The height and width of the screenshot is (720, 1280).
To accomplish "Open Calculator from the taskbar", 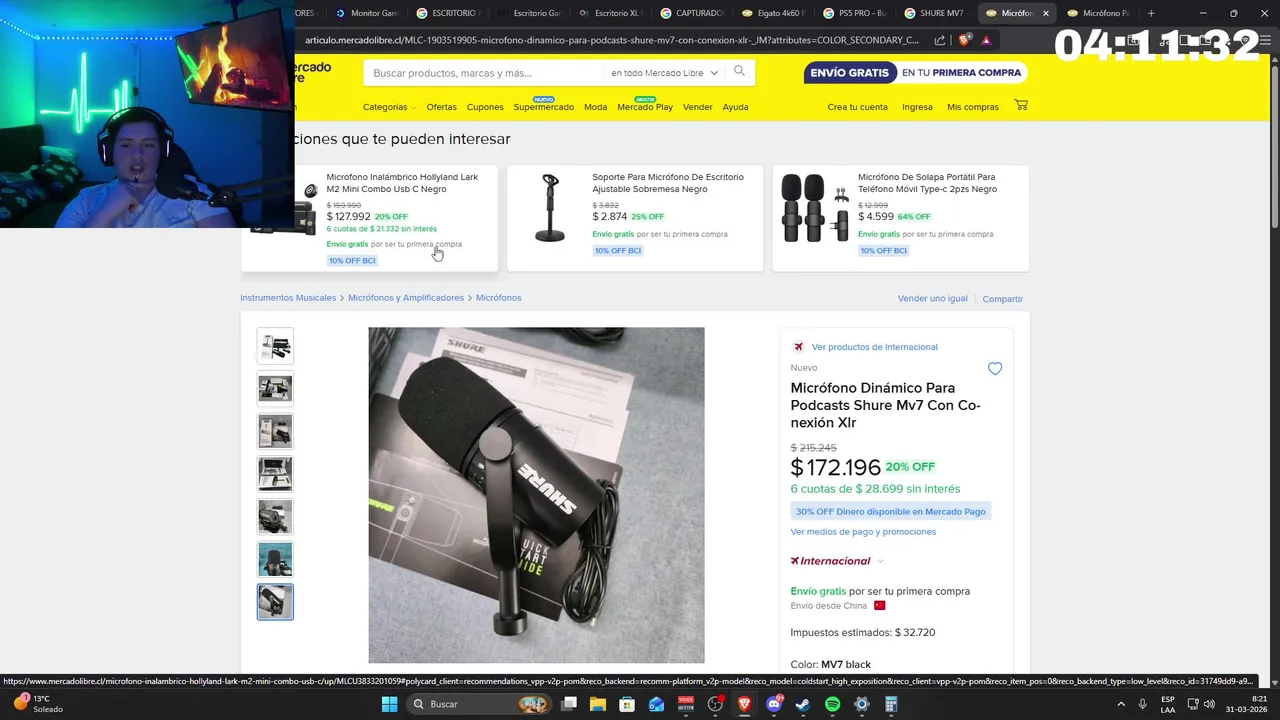I will pos(891,704).
